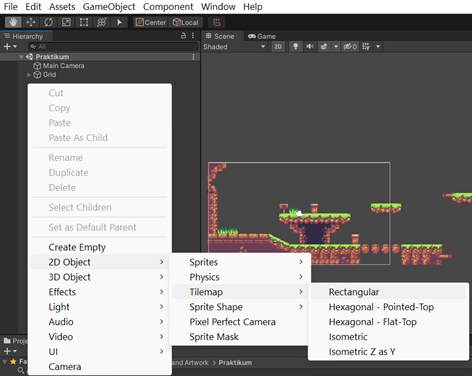472x376 pixels.
Task: Open the Sprites submenu
Action: [240, 262]
